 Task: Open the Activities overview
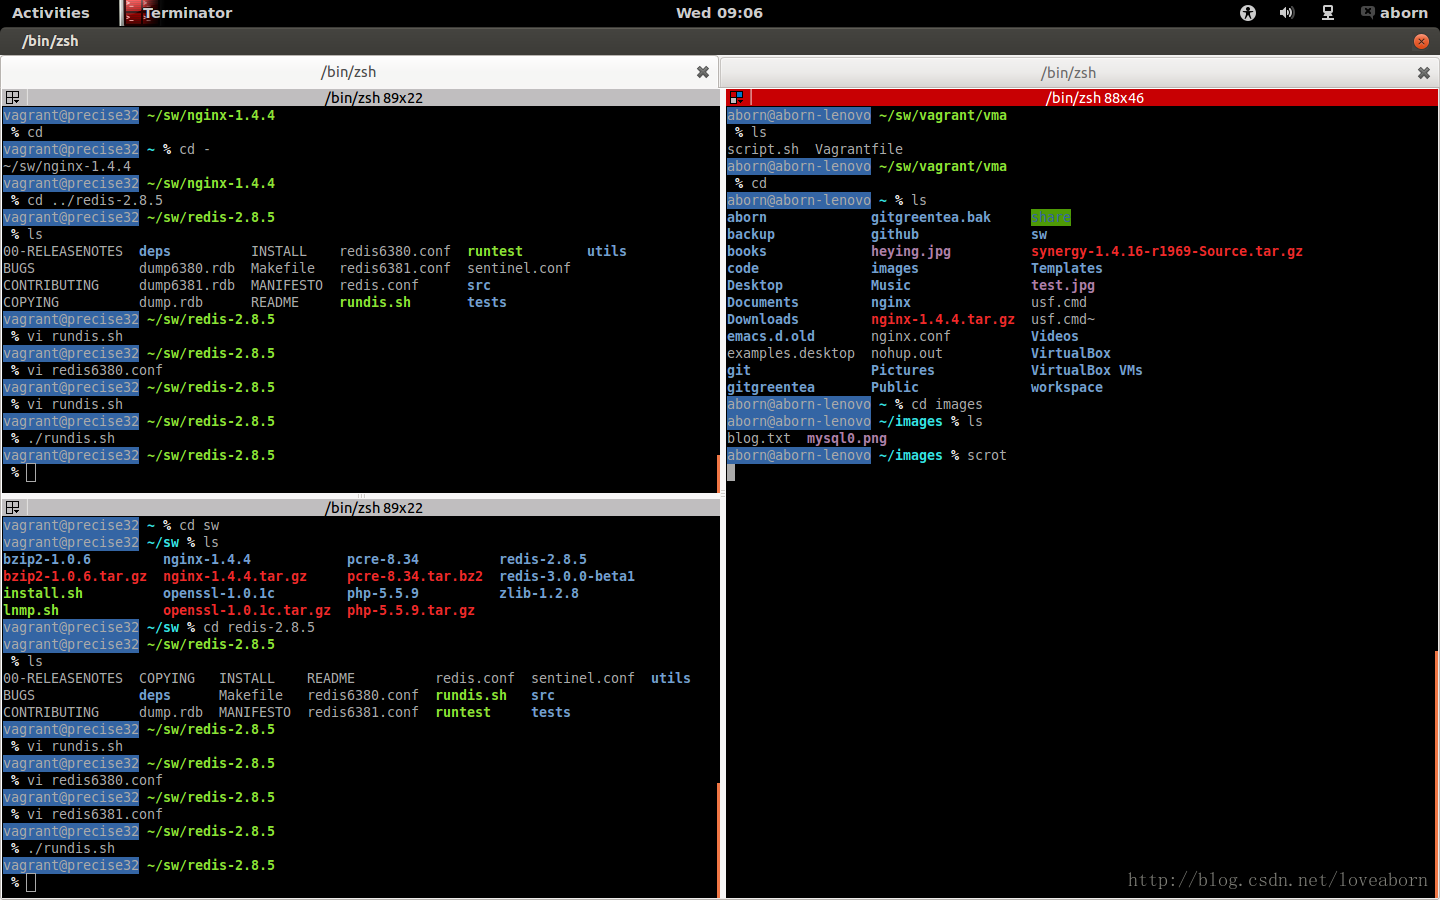[x=50, y=13]
